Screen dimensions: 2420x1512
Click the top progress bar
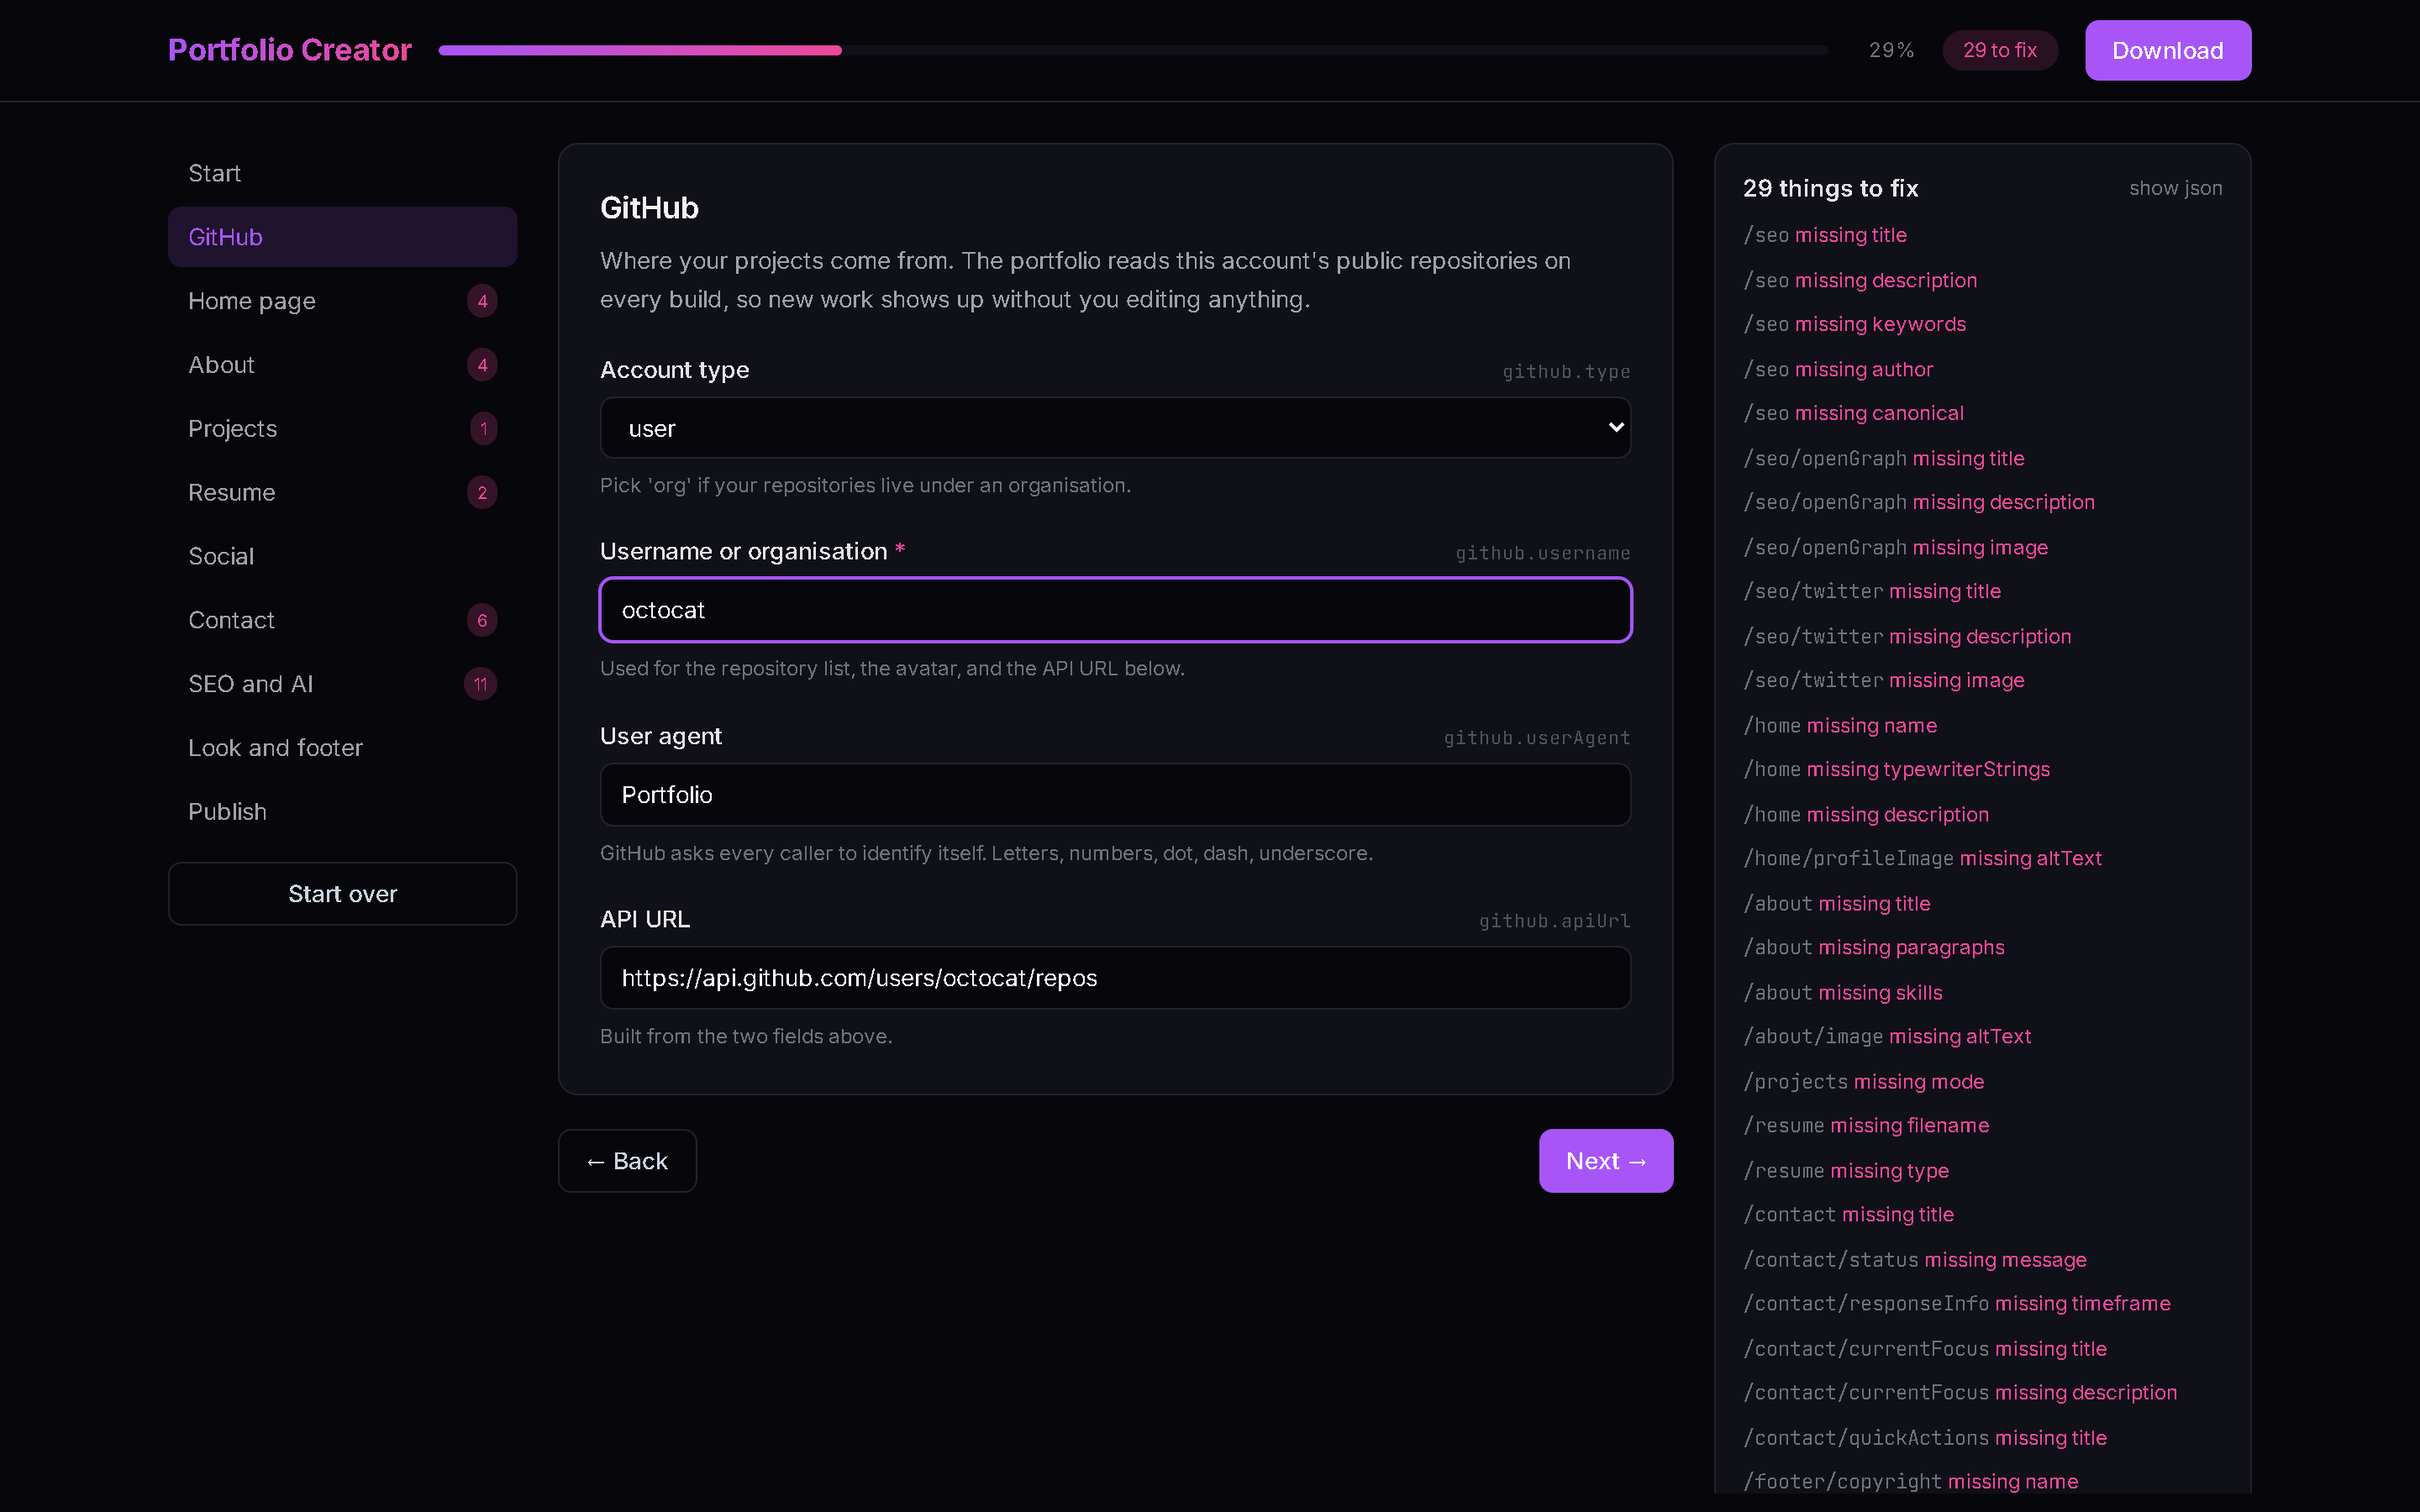(x=1133, y=50)
